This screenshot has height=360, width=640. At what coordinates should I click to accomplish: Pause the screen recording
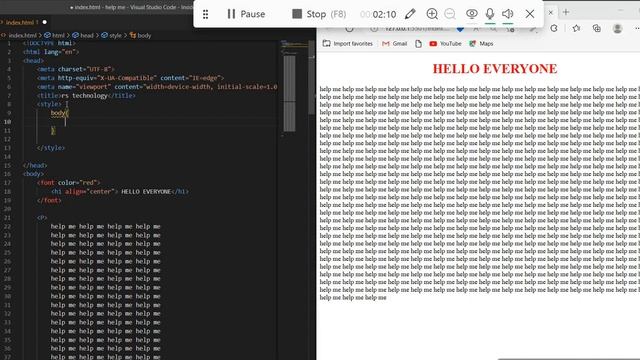pyautogui.click(x=246, y=14)
